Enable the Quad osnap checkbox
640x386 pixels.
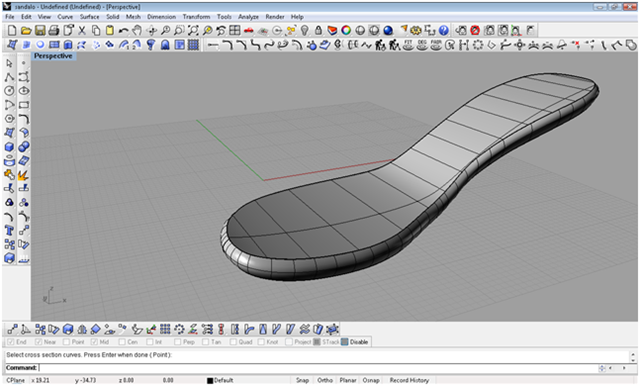click(x=233, y=342)
